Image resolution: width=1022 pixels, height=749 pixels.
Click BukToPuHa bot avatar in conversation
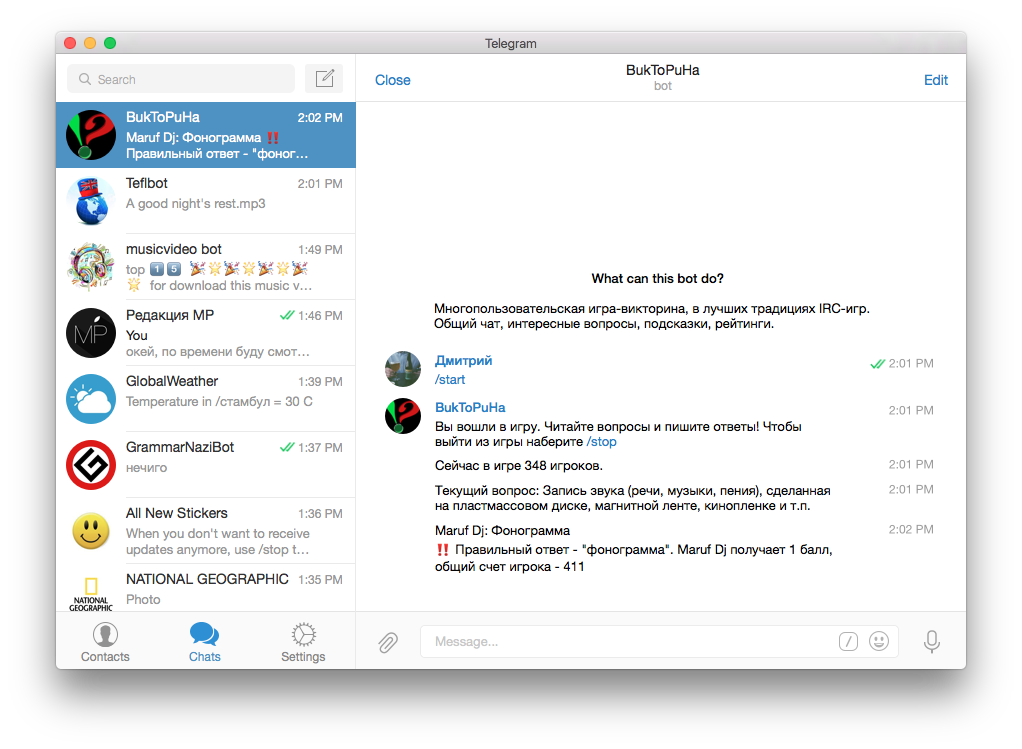click(x=403, y=416)
